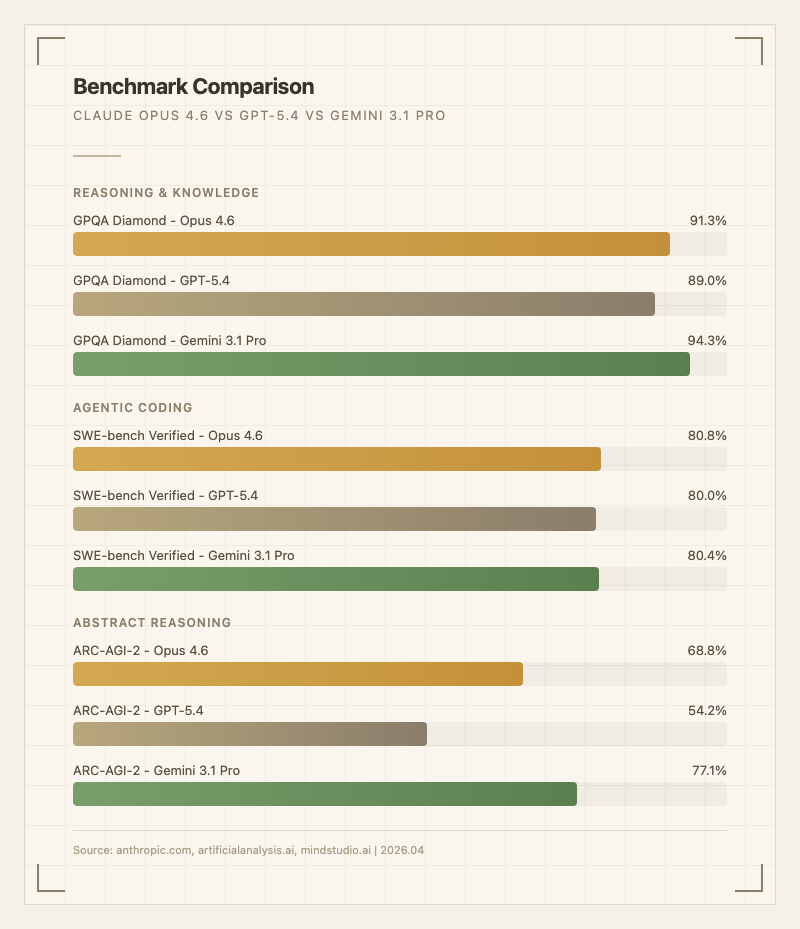800x929 pixels.
Task: Click the Benchmark Comparison title
Action: [193, 87]
